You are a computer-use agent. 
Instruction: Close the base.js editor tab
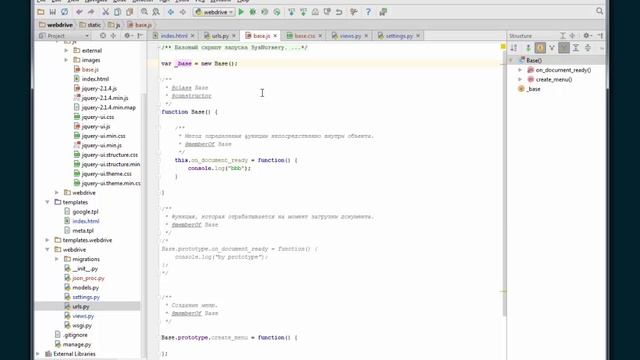(275, 36)
